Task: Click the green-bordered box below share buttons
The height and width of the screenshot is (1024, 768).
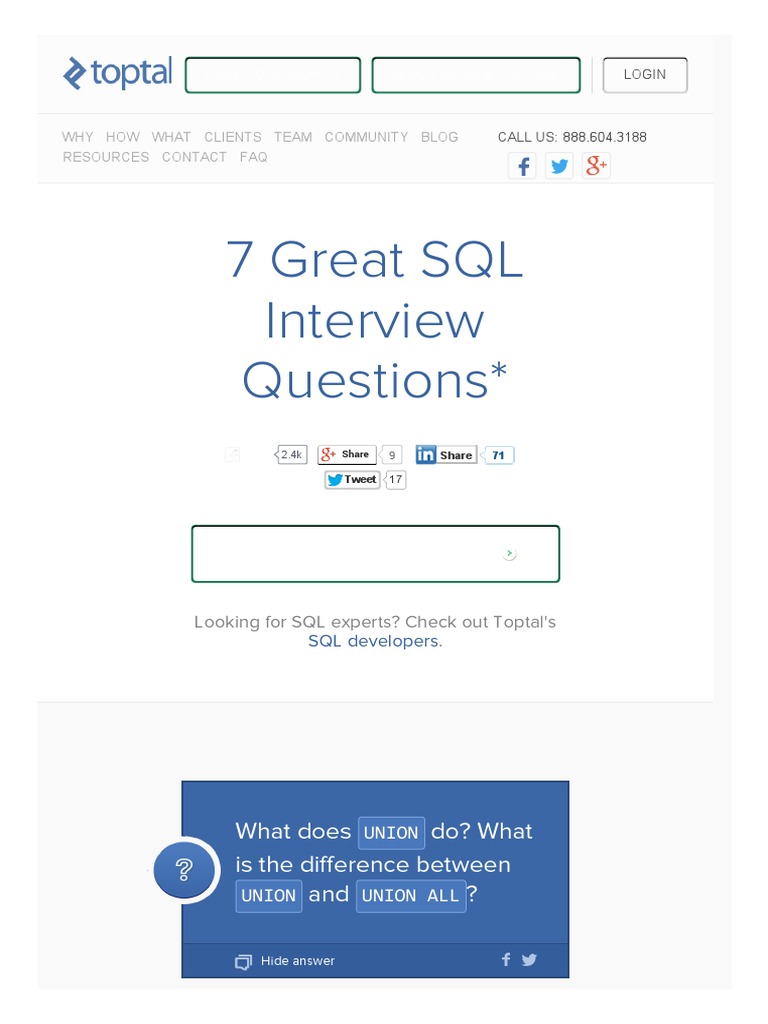Action: 375,554
